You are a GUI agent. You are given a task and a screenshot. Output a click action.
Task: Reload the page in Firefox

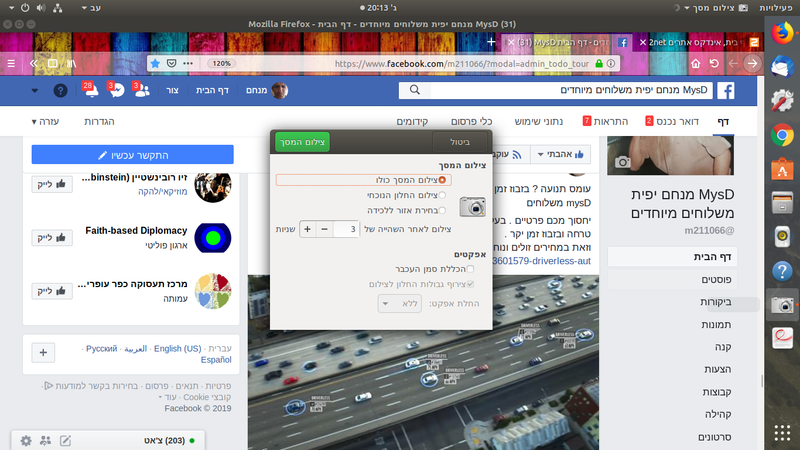(x=714, y=63)
